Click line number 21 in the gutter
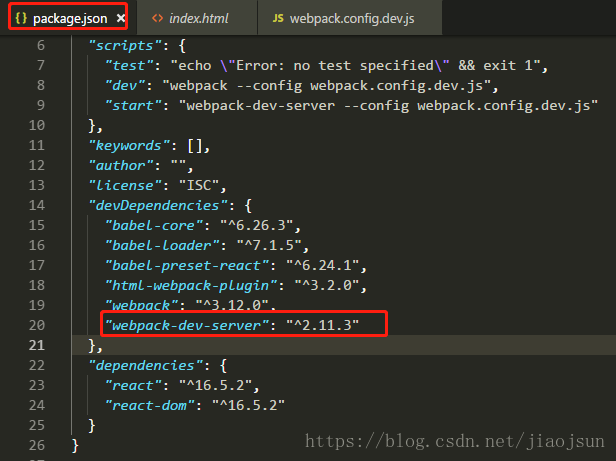This screenshot has height=461, width=616. click(x=37, y=345)
